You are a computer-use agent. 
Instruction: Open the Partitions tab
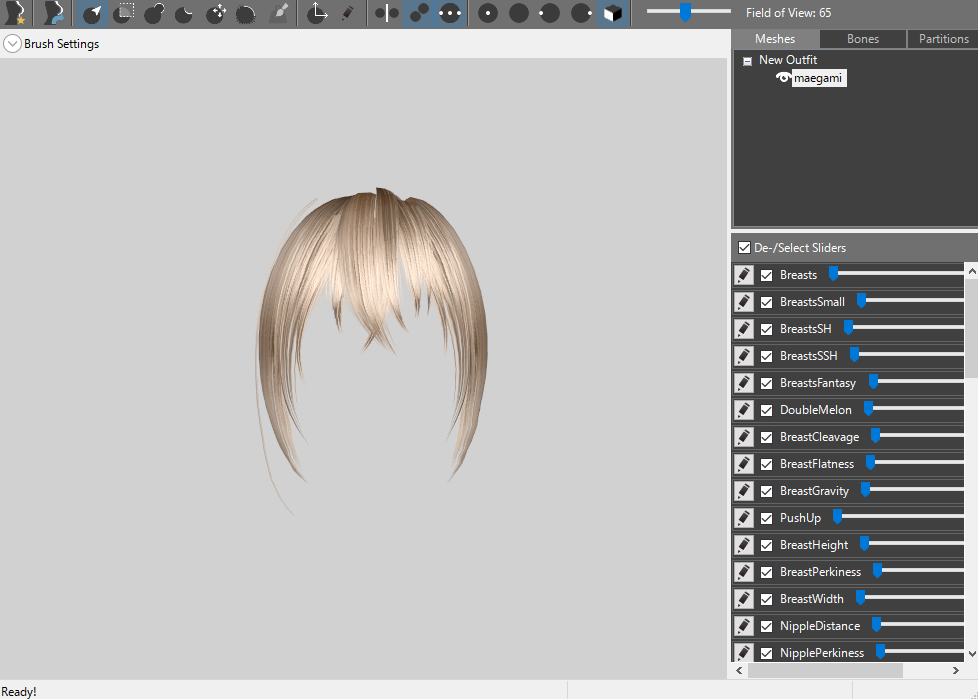[x=943, y=39]
